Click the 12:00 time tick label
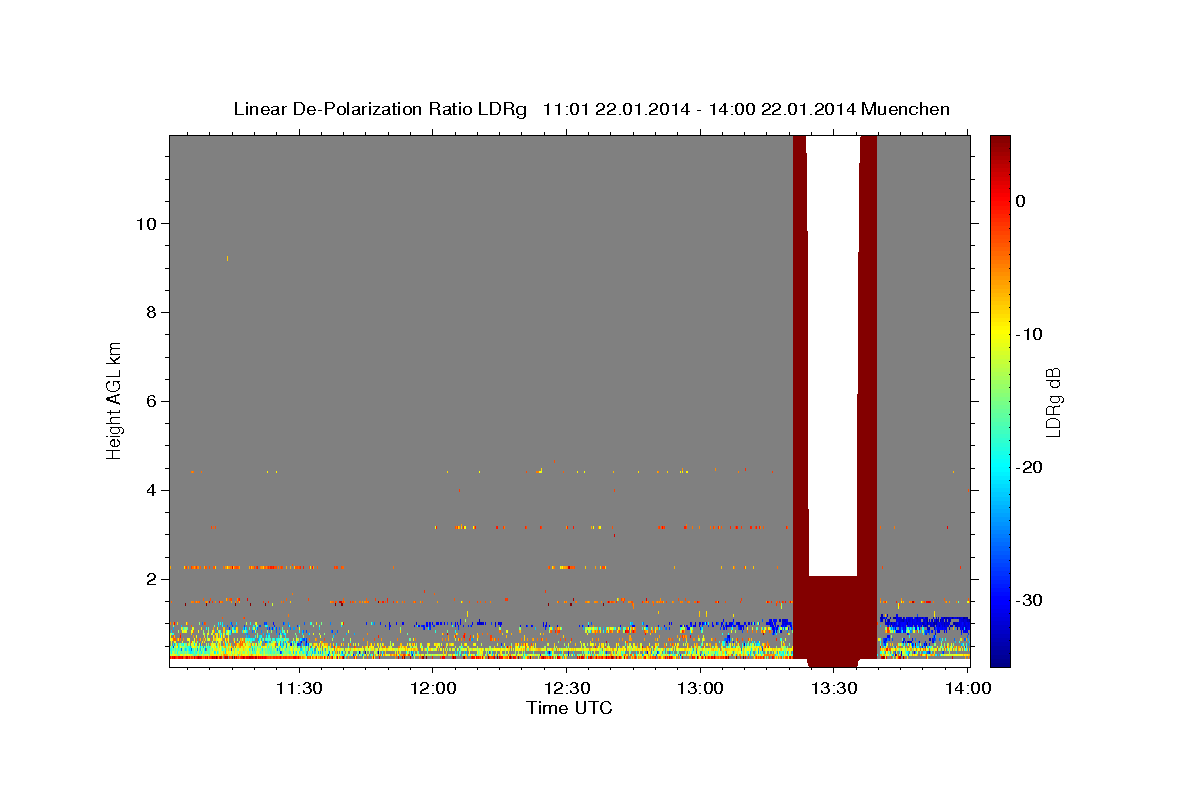This screenshot has height=800, width=1200. pos(434,688)
